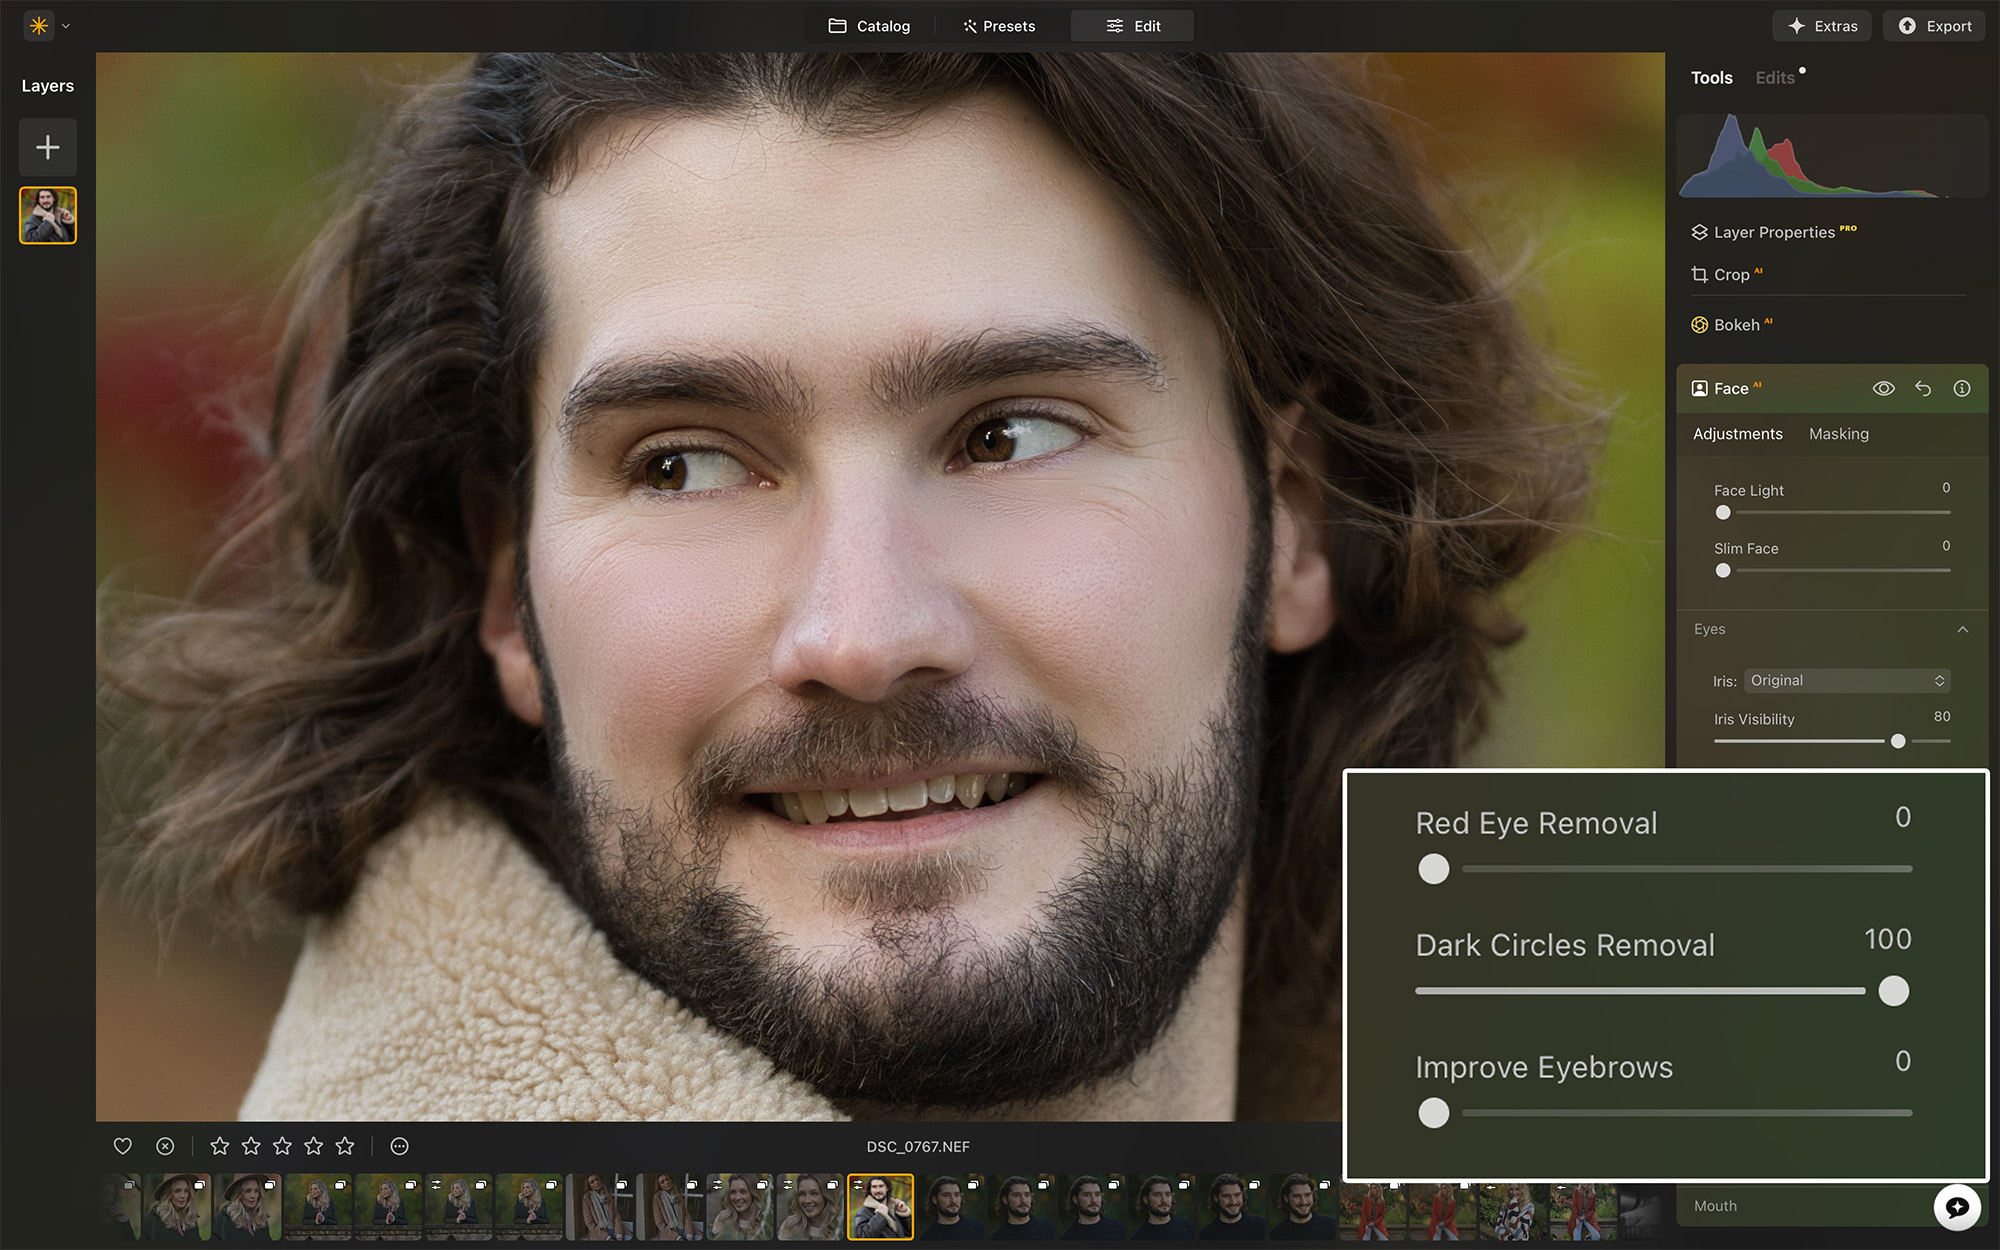Click the Face Light slider handle
2000x1250 pixels.
coord(1722,512)
